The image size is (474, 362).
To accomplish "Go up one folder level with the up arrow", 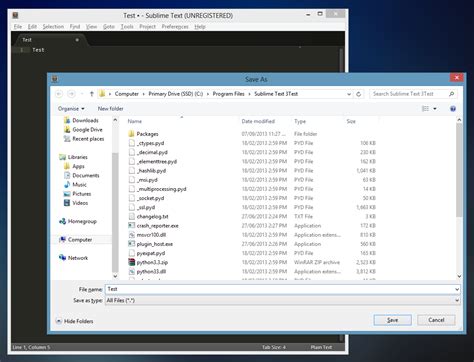I will point(92,94).
